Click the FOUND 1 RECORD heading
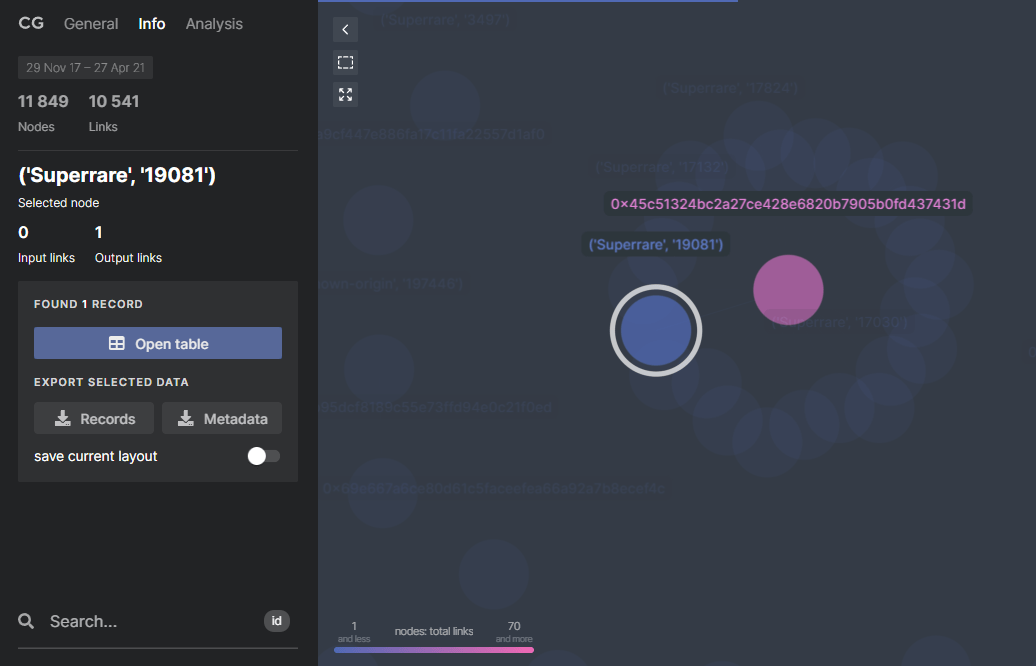This screenshot has width=1036, height=666. click(x=89, y=304)
